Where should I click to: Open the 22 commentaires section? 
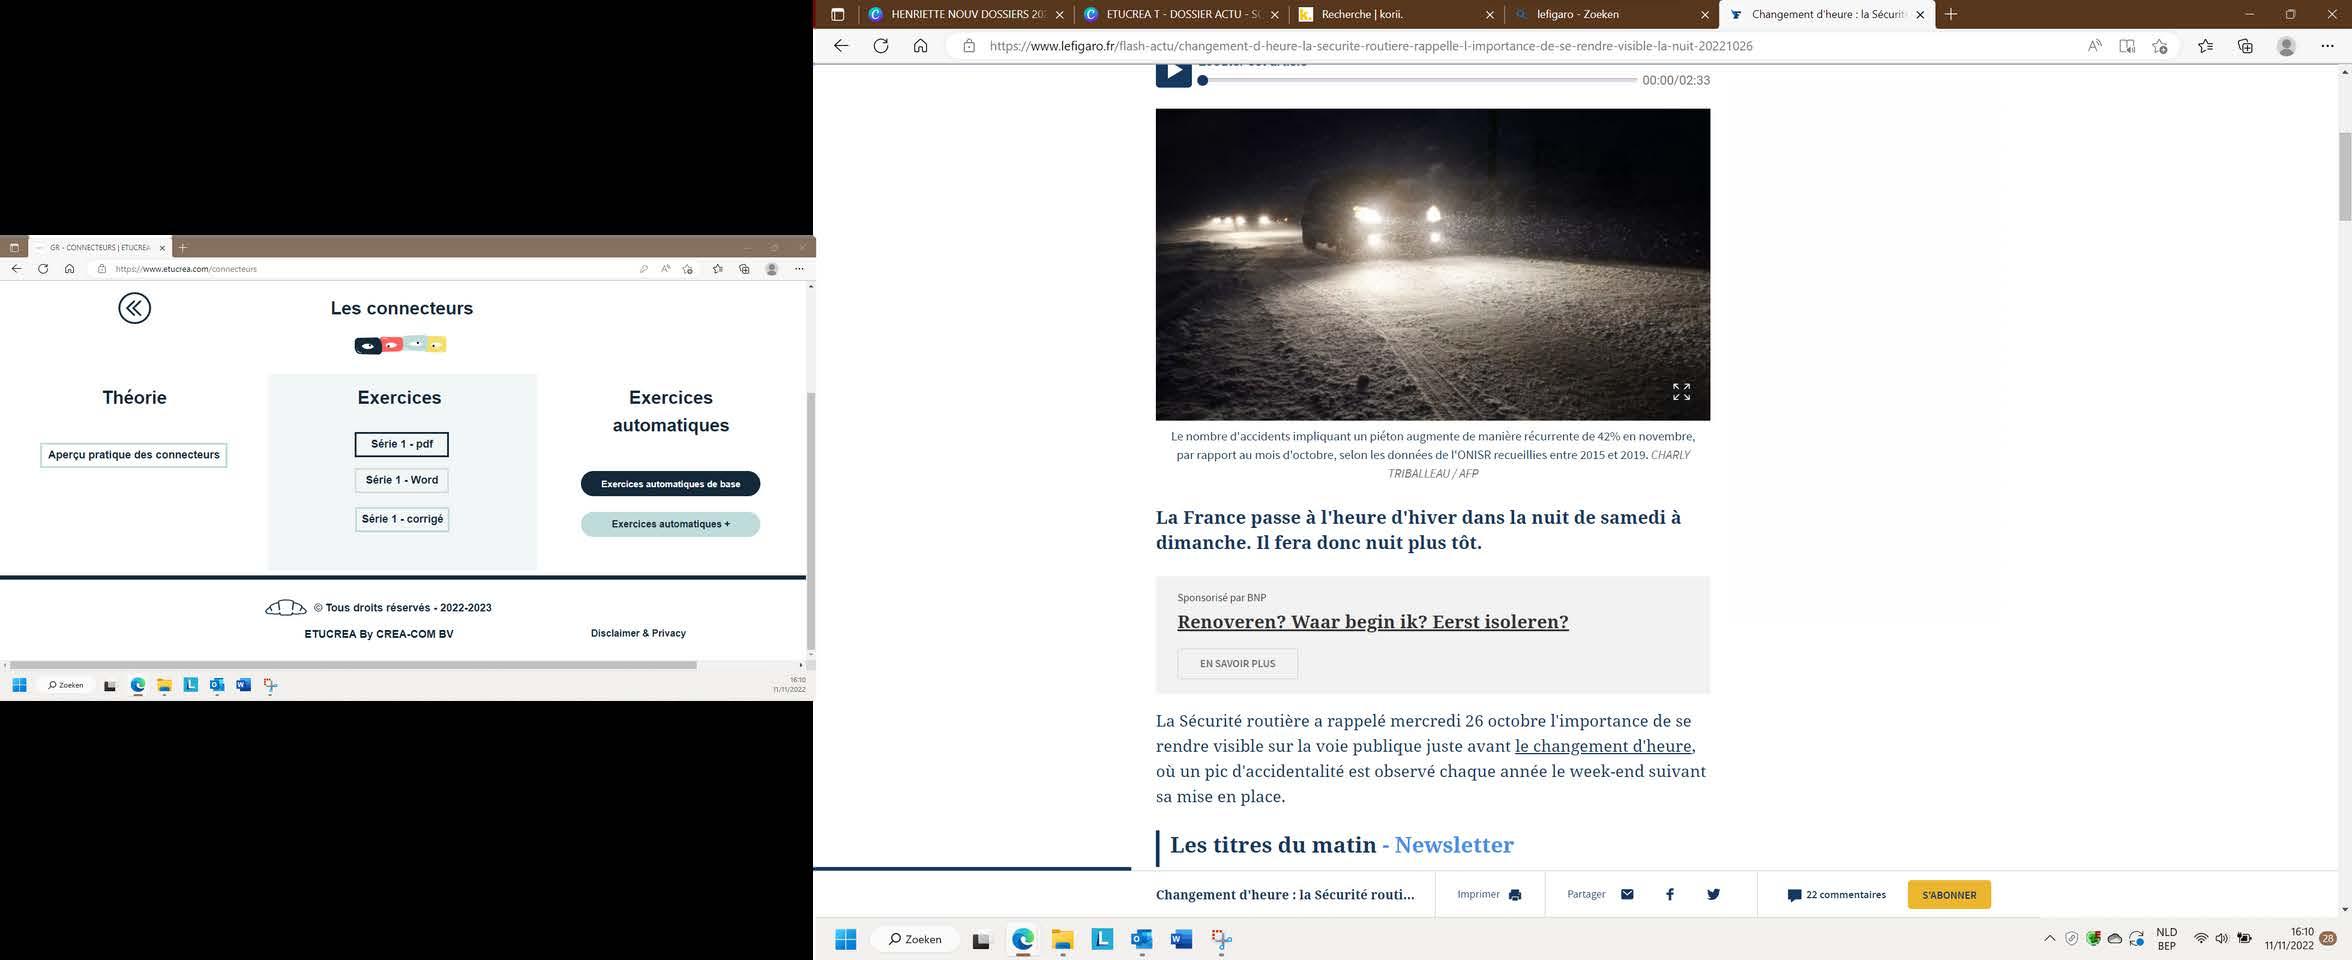(x=1836, y=895)
